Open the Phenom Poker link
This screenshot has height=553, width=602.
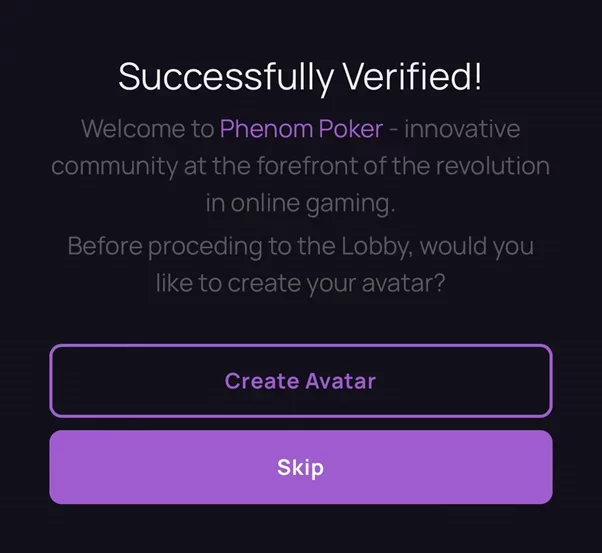[x=301, y=129]
